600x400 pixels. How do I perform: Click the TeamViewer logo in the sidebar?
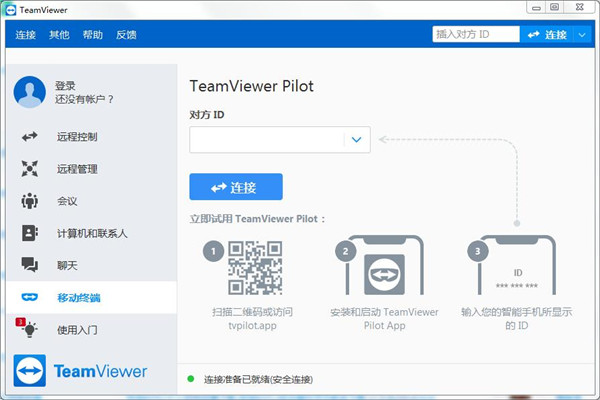click(80, 371)
